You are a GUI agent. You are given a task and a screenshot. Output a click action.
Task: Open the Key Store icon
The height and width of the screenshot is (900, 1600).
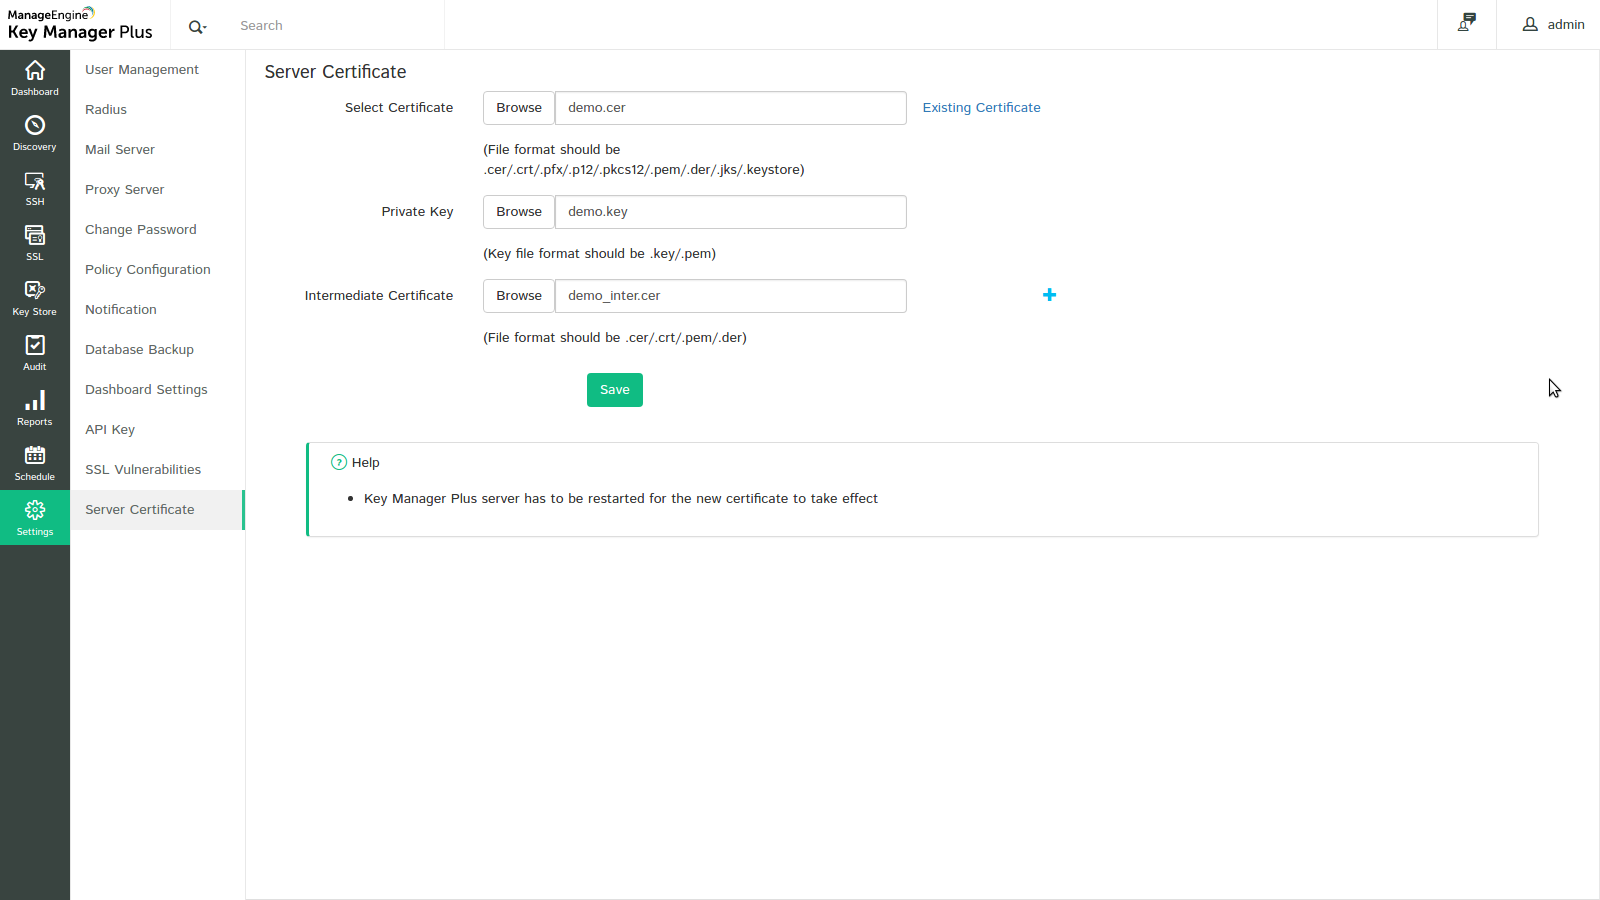35,290
